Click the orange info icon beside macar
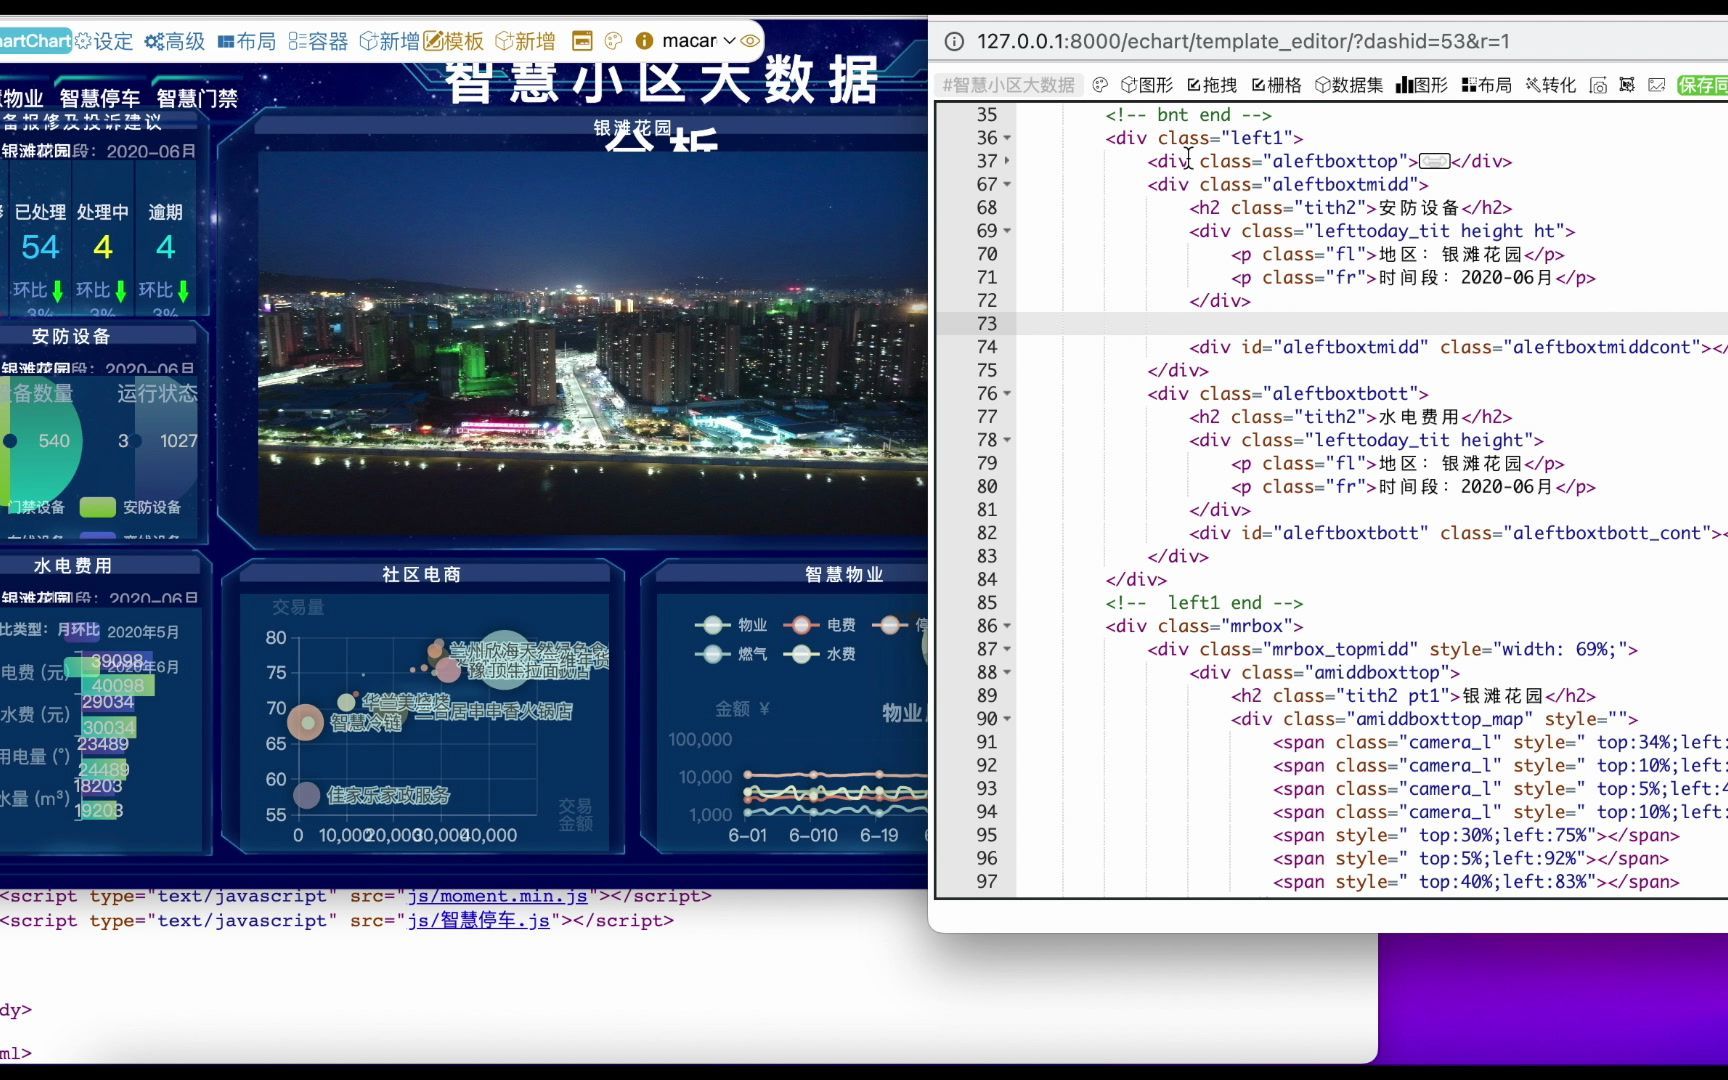1728x1080 pixels. coord(644,41)
